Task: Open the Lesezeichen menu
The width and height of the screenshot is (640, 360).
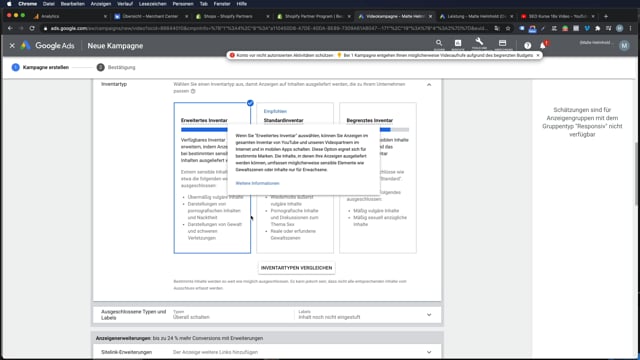Action: (x=152, y=4)
